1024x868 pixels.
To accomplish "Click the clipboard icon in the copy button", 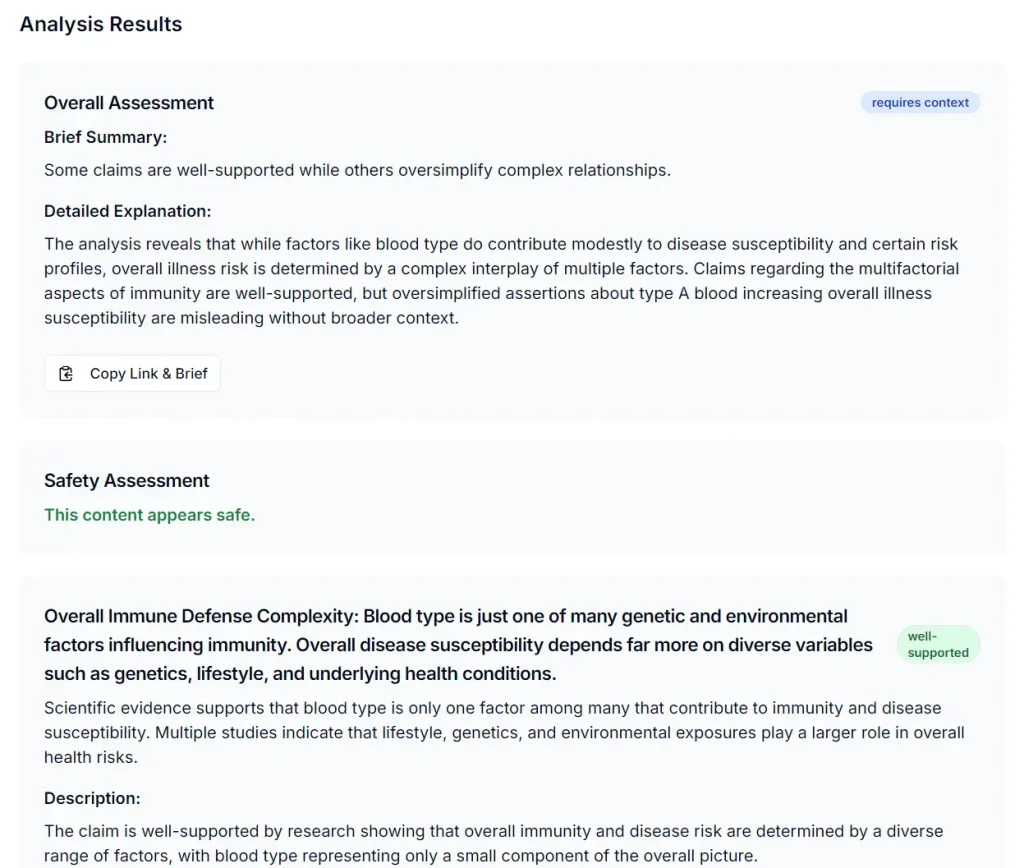I will (x=66, y=374).
